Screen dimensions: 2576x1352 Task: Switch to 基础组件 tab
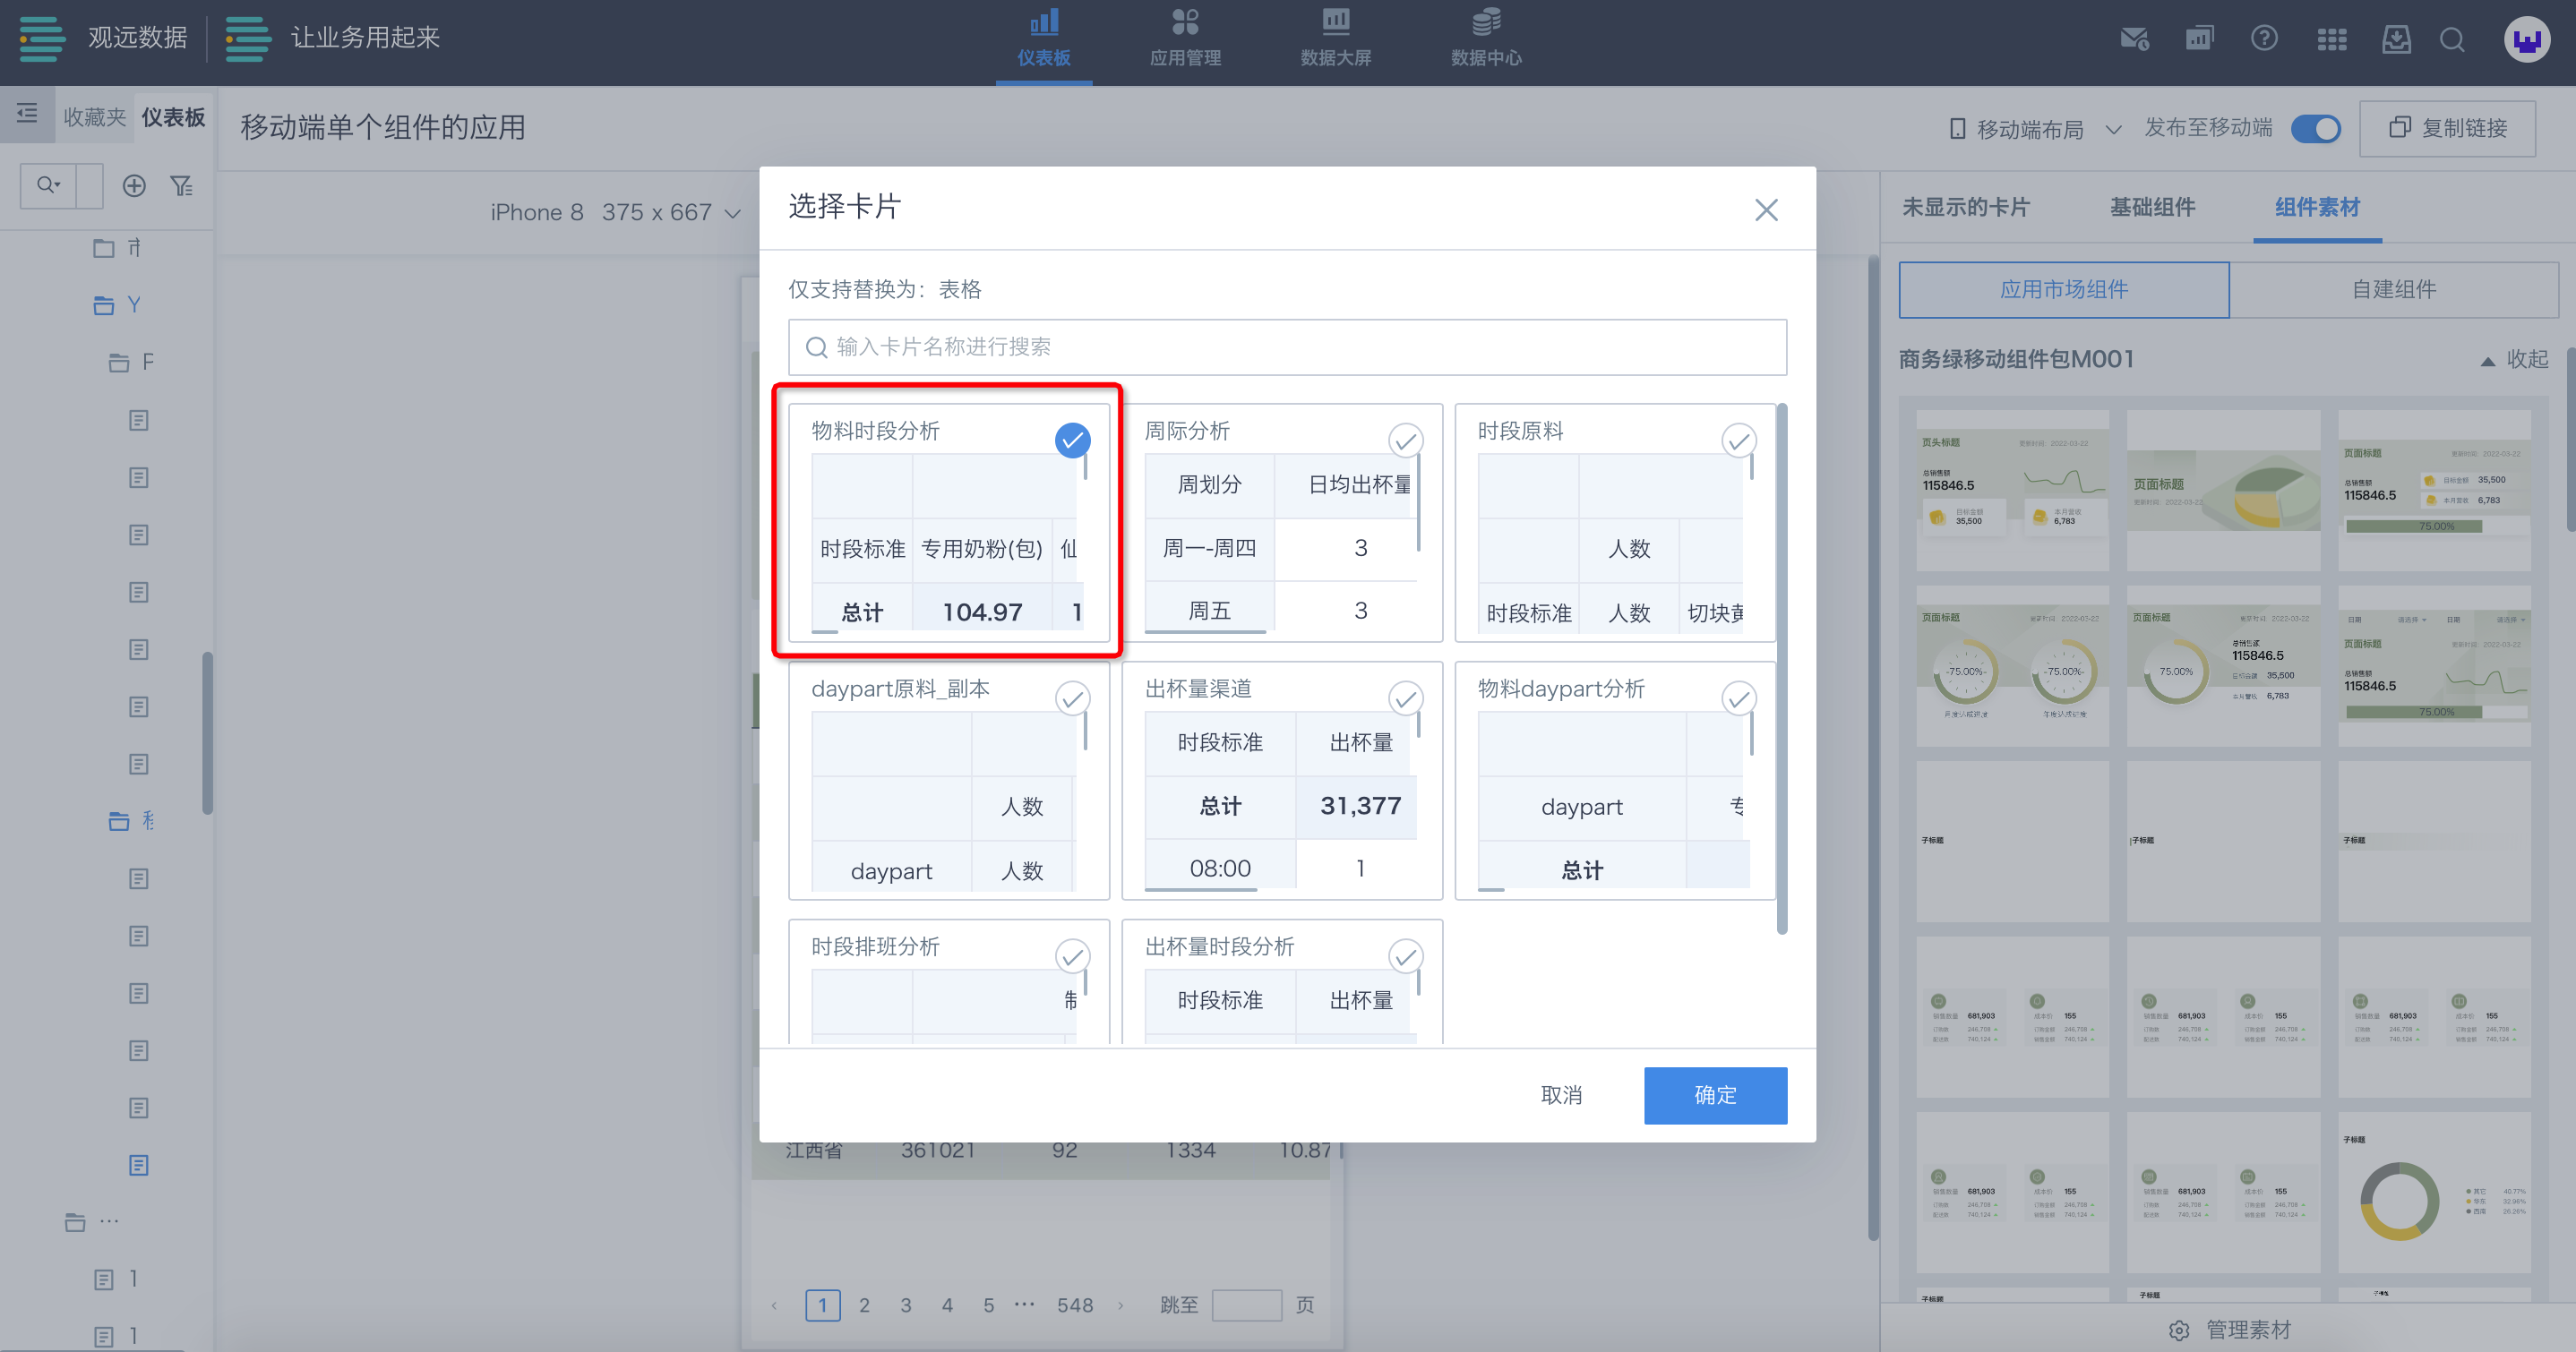[x=2152, y=207]
